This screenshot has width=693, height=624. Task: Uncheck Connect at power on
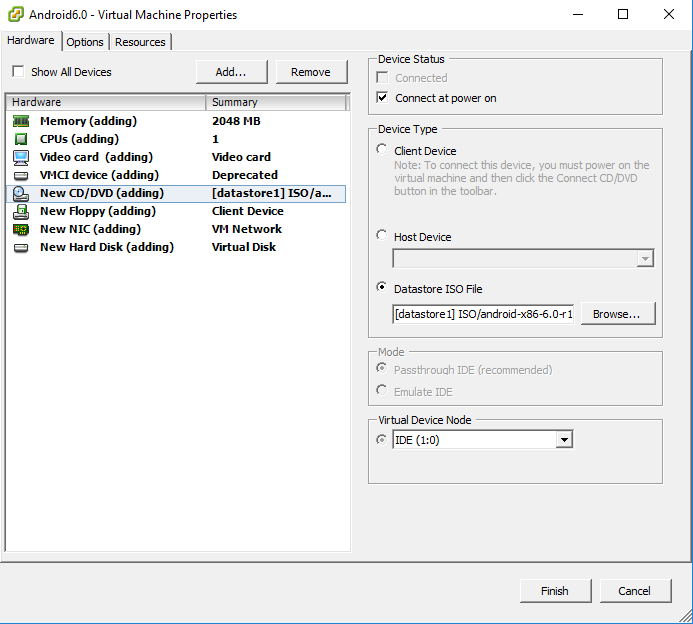[382, 98]
